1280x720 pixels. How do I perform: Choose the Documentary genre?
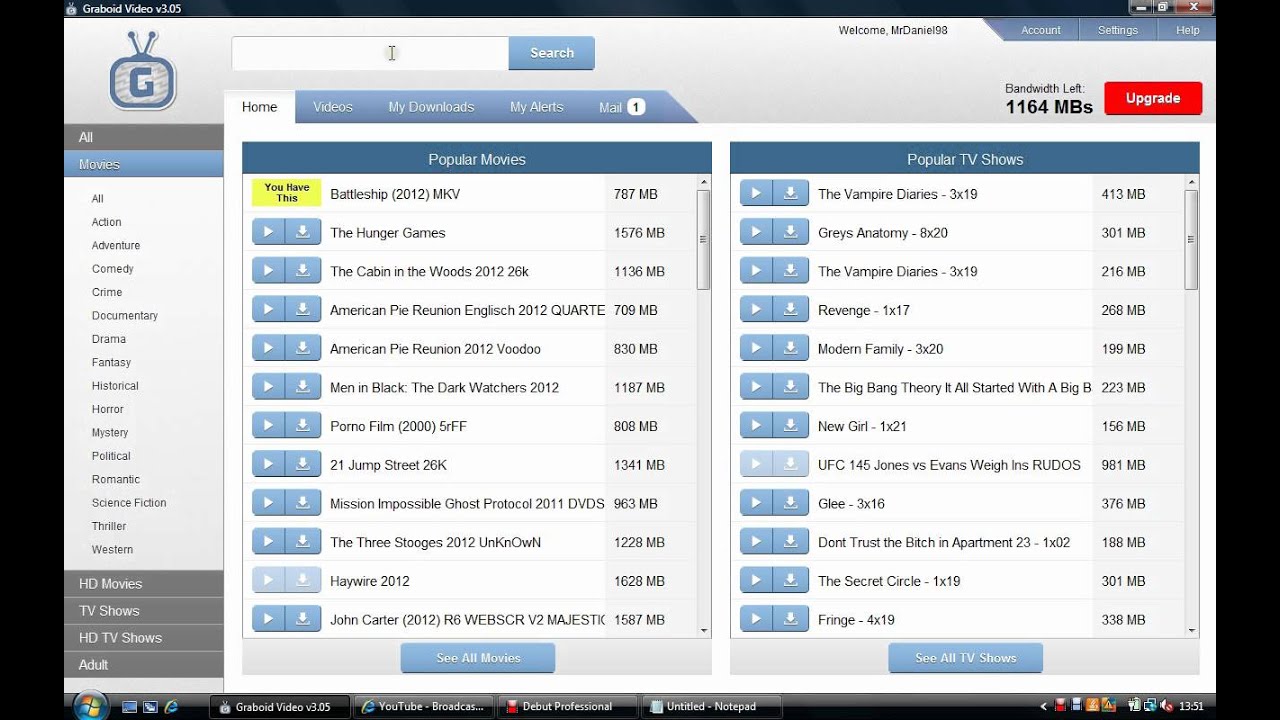[x=125, y=316]
